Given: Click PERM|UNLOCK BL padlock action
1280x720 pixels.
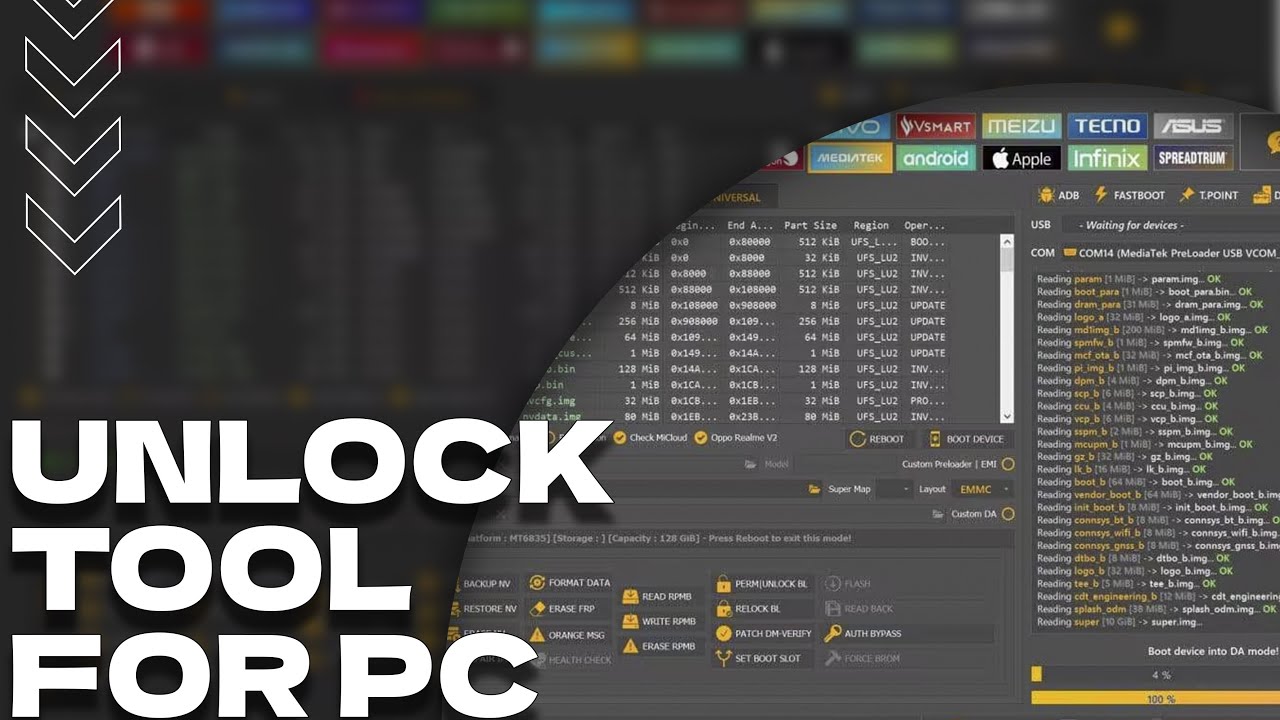Looking at the screenshot, I should tap(762, 583).
